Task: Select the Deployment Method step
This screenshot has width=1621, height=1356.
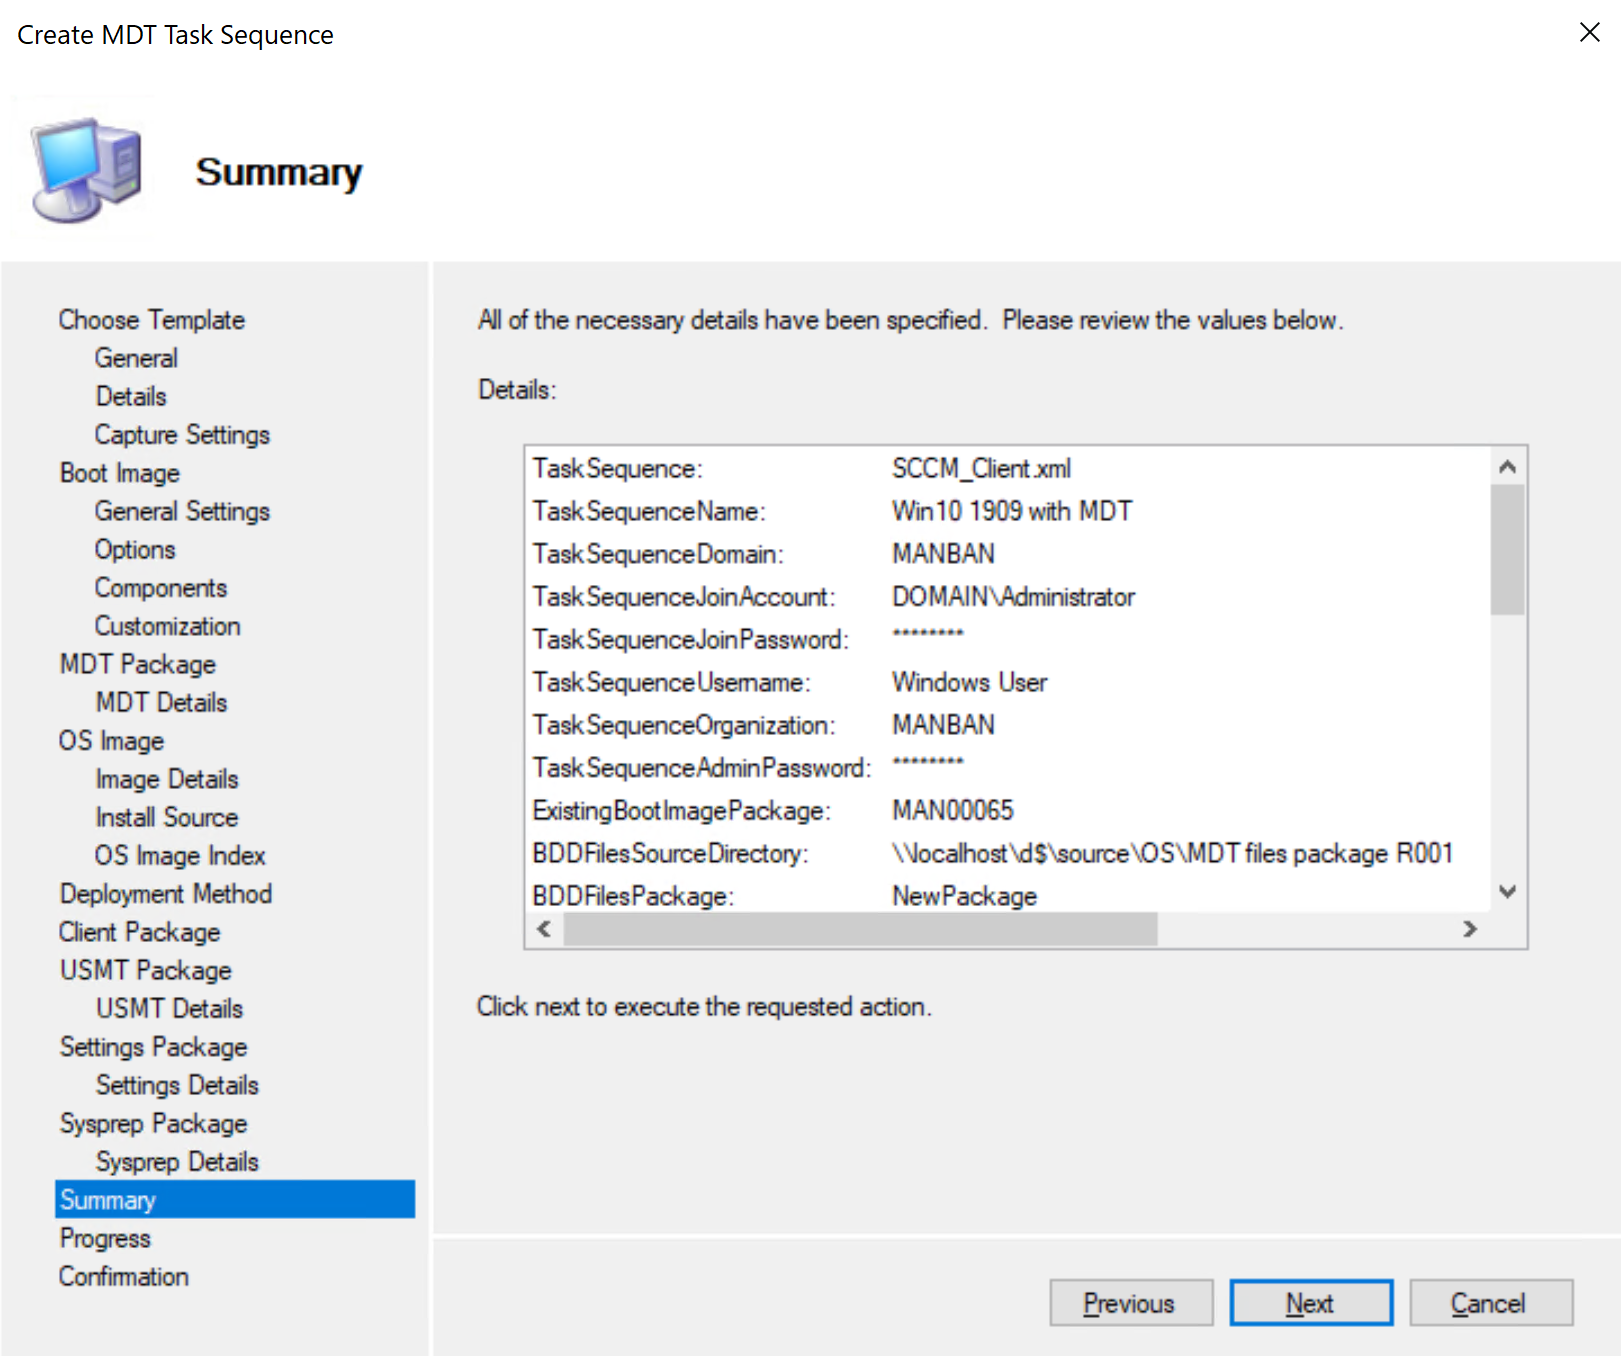Action: click(x=165, y=893)
